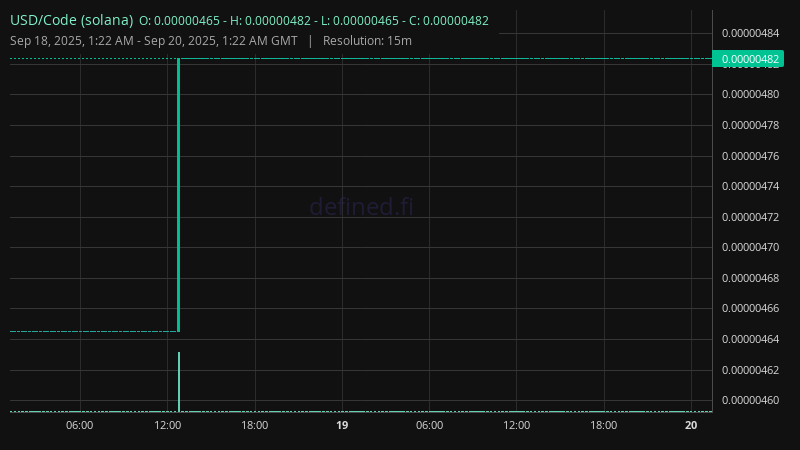Click the 0.00000460 price axis label
Image resolution: width=800 pixels, height=450 pixels.
[751, 401]
